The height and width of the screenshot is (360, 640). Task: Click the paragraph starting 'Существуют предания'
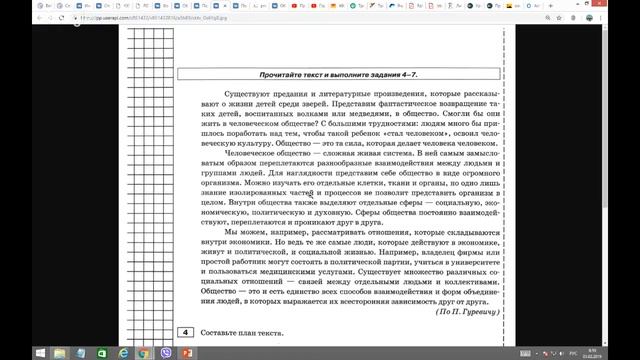pyautogui.click(x=350, y=118)
